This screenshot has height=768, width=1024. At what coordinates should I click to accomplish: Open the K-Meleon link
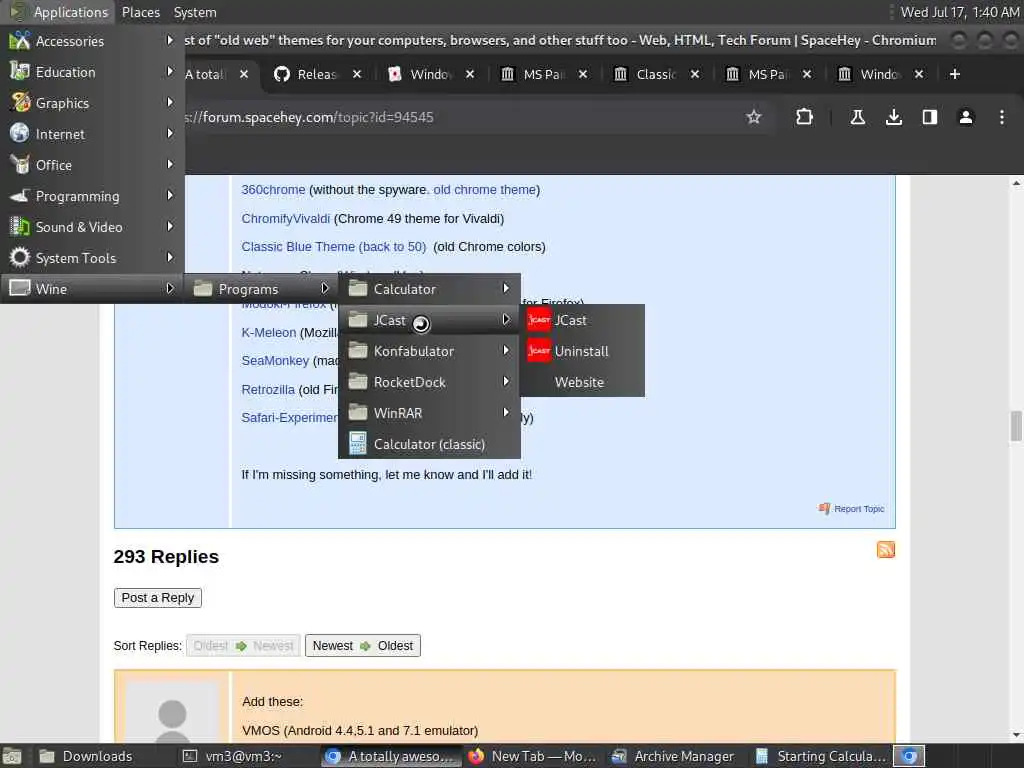click(x=268, y=332)
